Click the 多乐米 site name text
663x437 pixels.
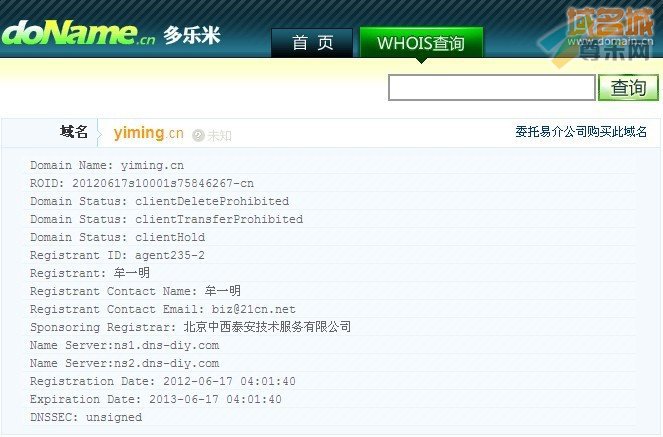192,36
